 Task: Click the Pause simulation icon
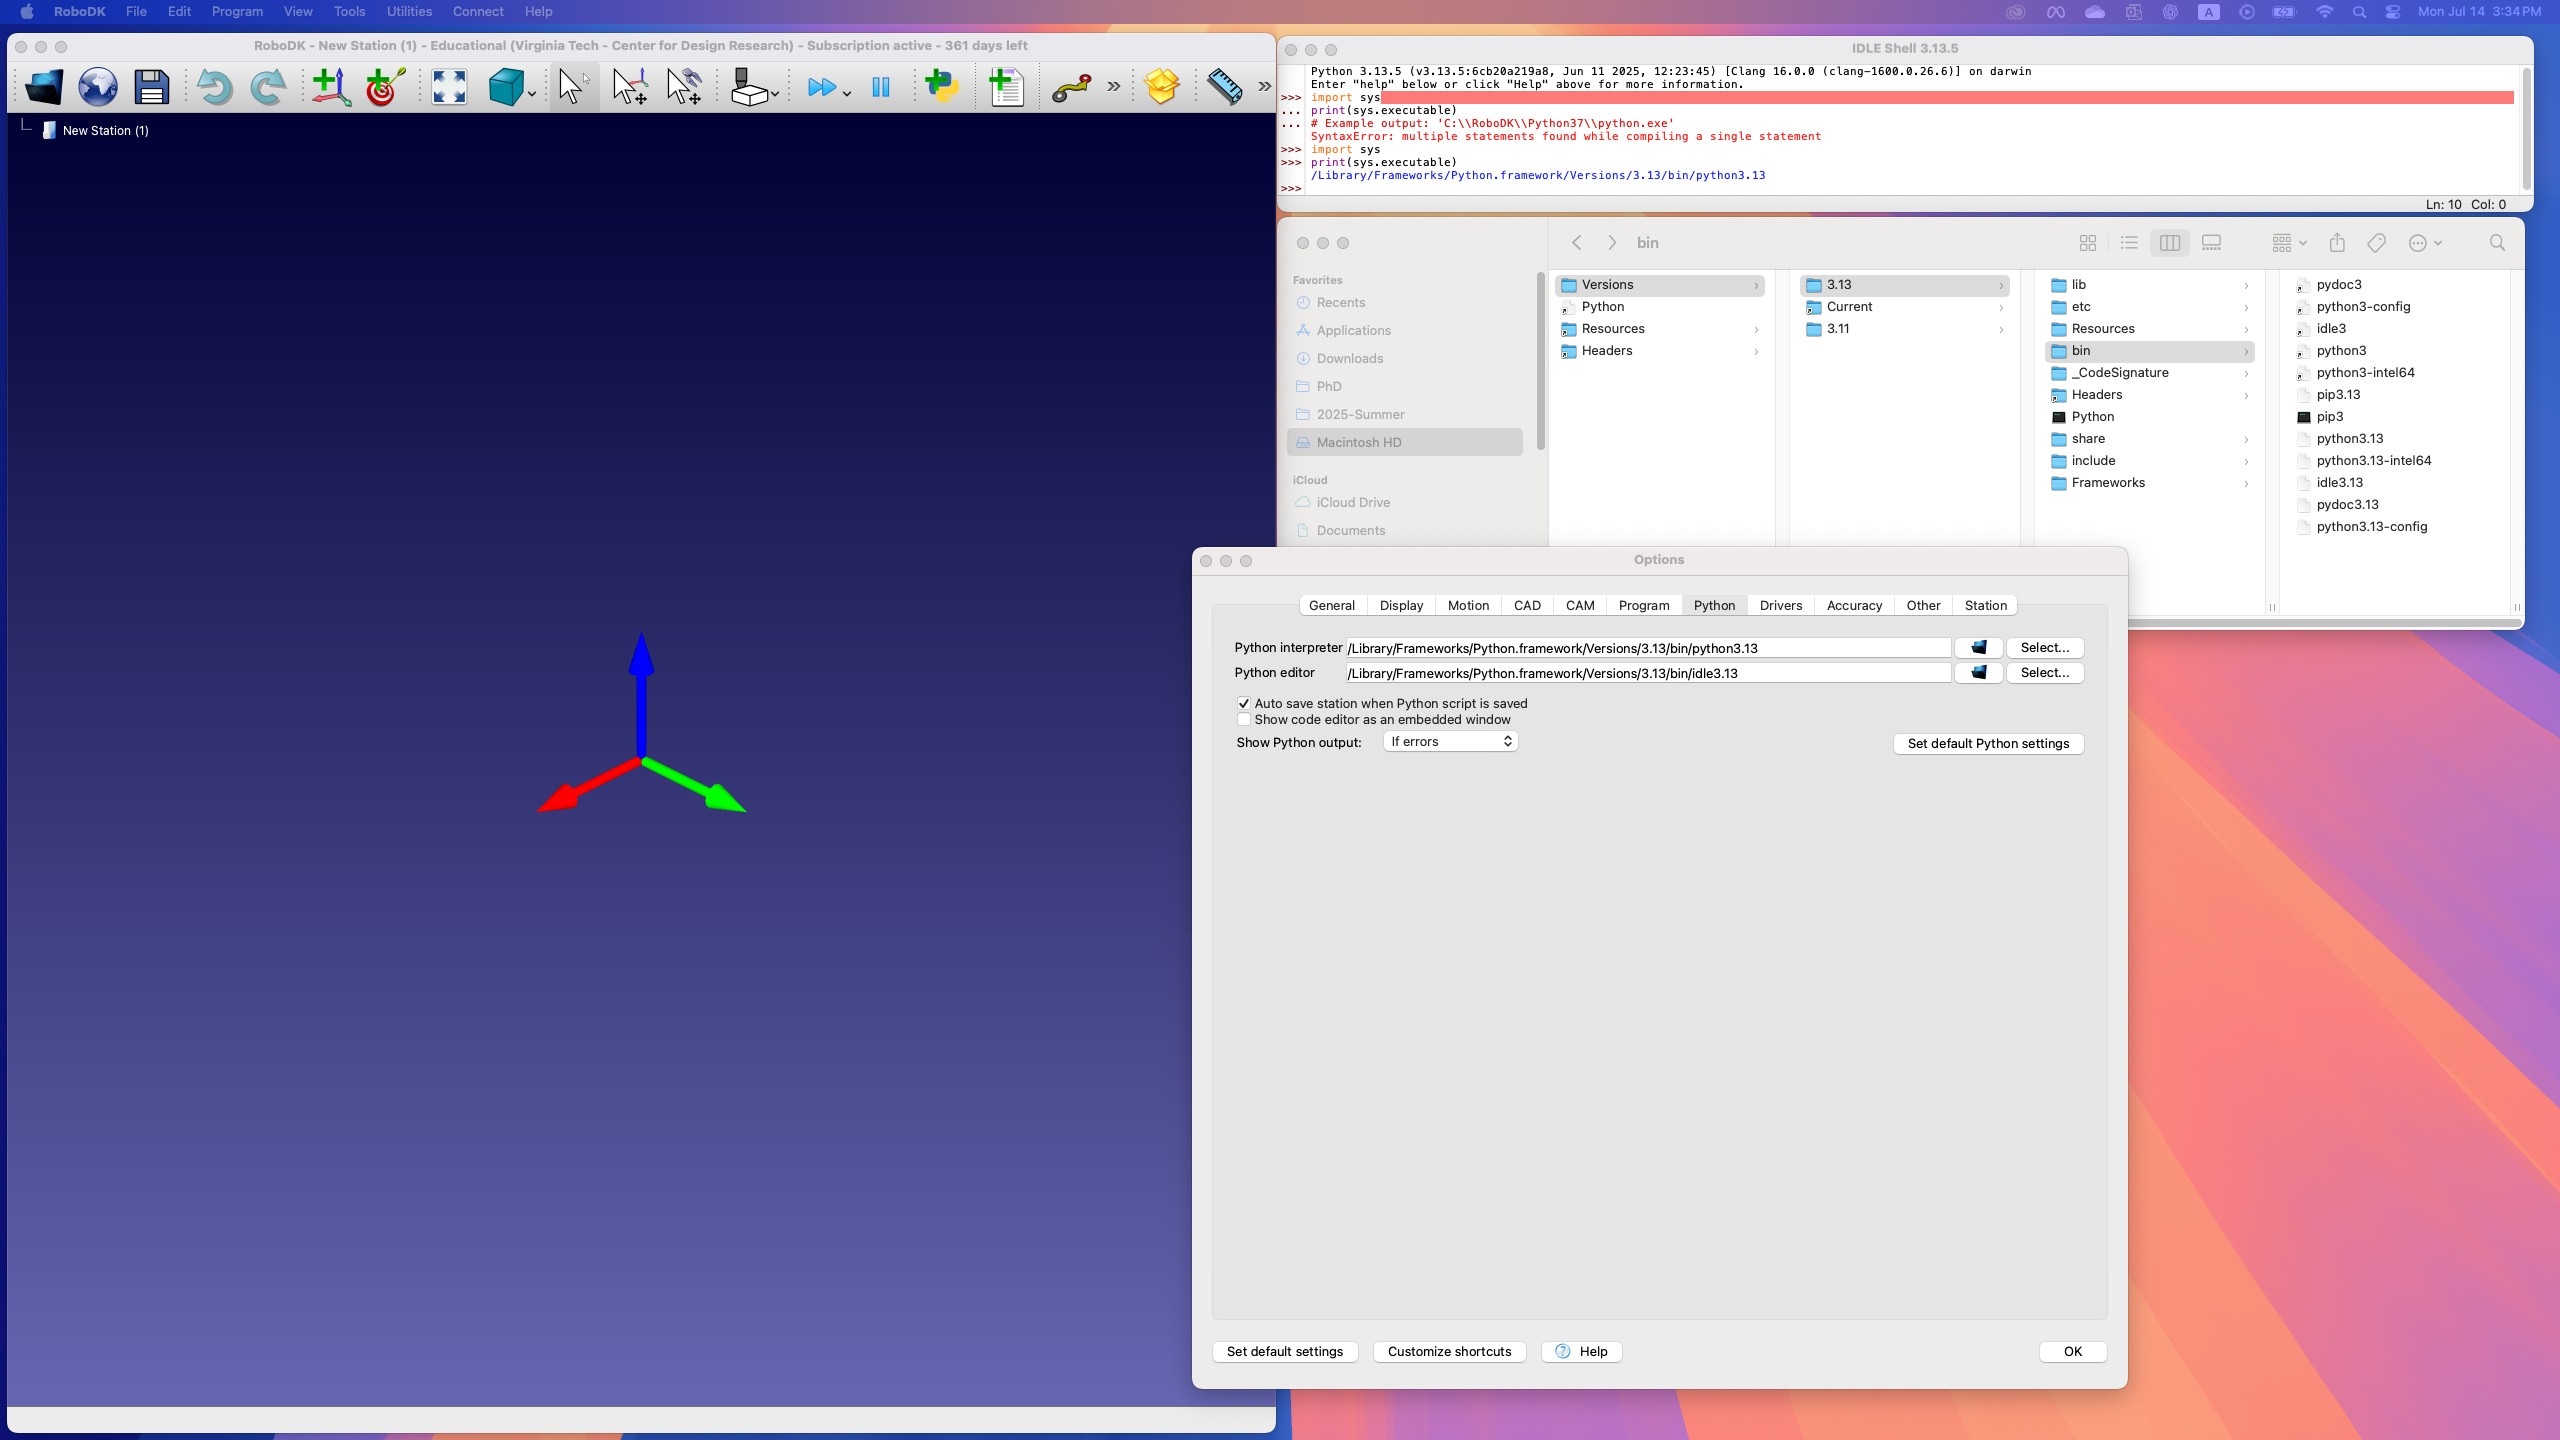[x=881, y=88]
